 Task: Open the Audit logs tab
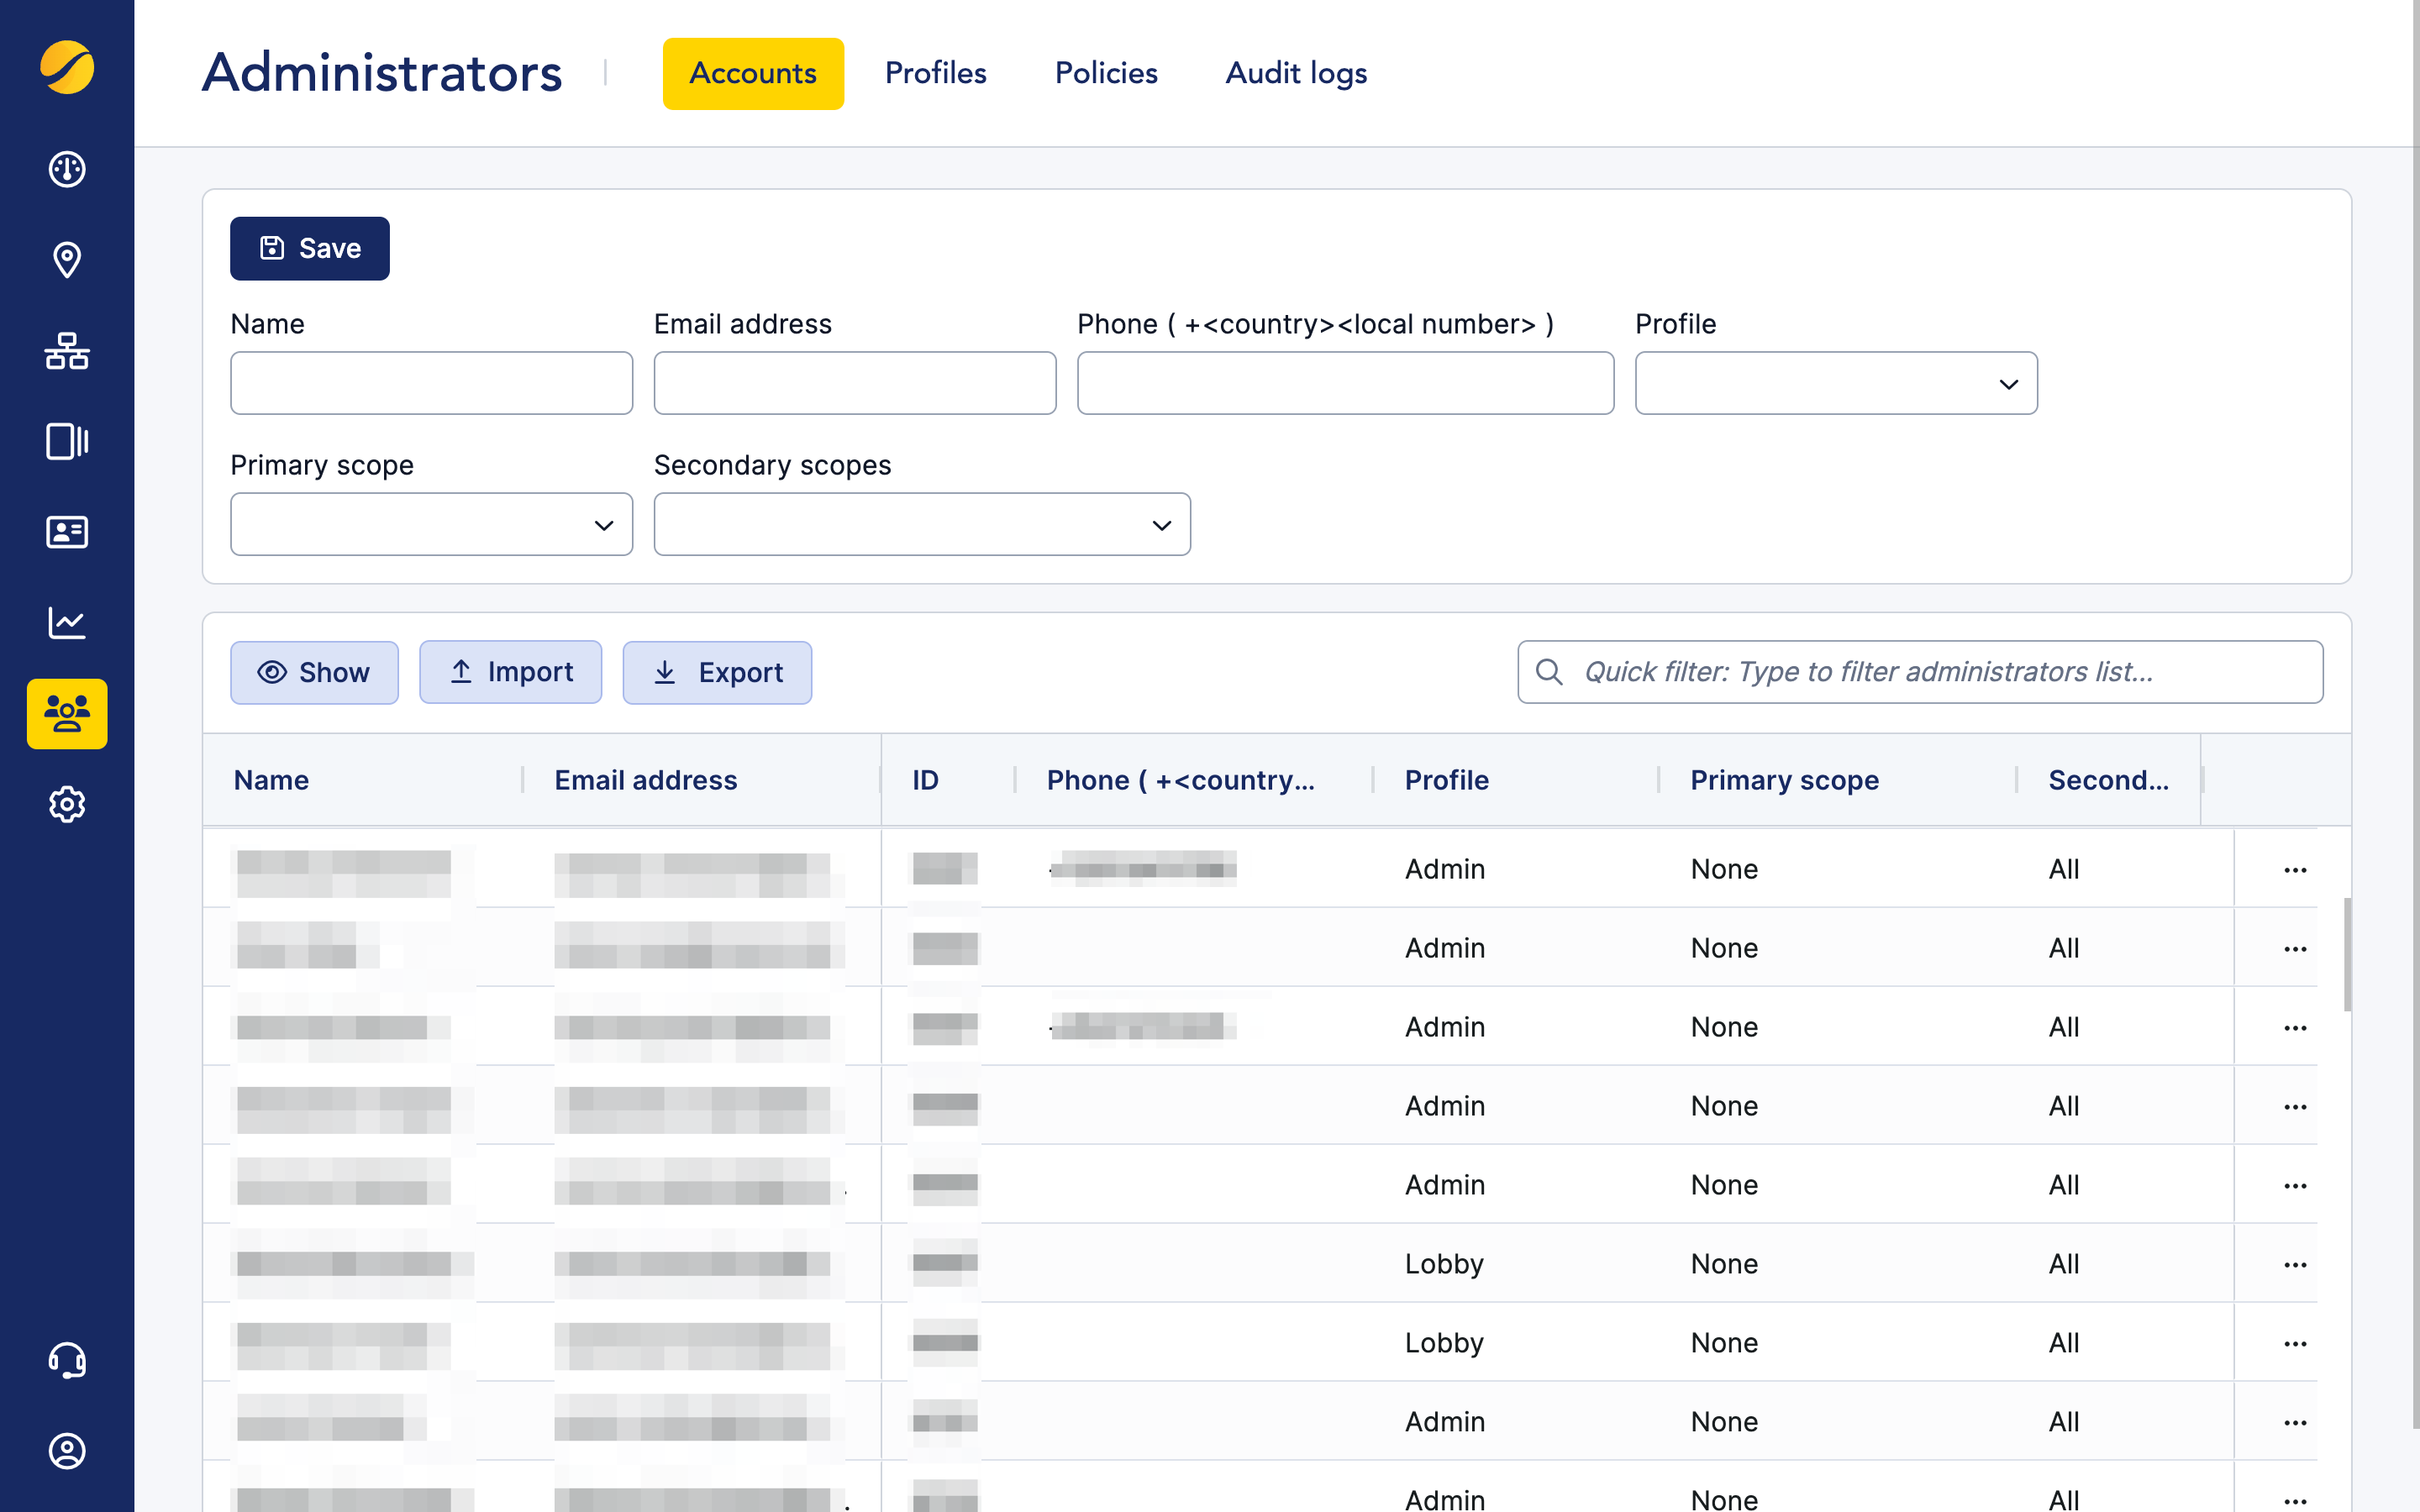click(x=1295, y=73)
